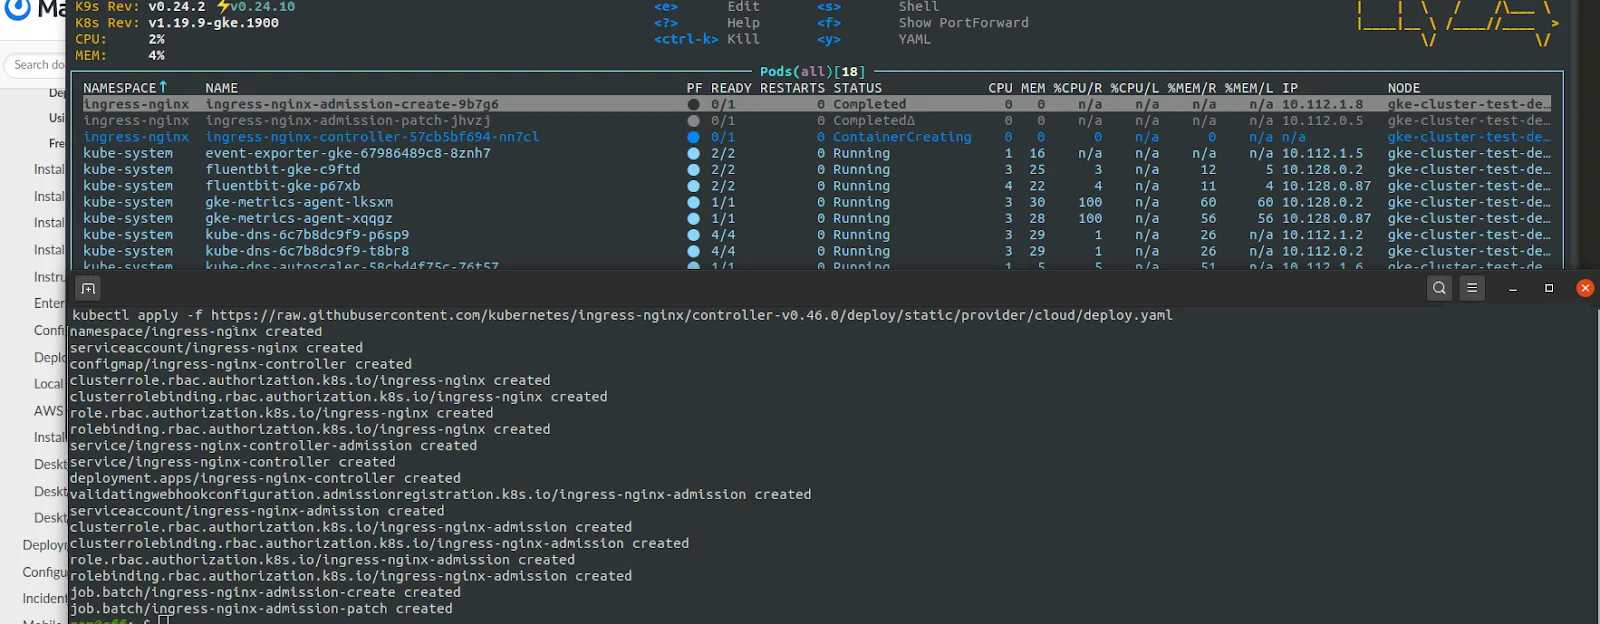Screen dimensions: 1600x624
Task: Click 'job.batch/ingress-nginx-admission-patch created' line
Action: [x=261, y=609]
